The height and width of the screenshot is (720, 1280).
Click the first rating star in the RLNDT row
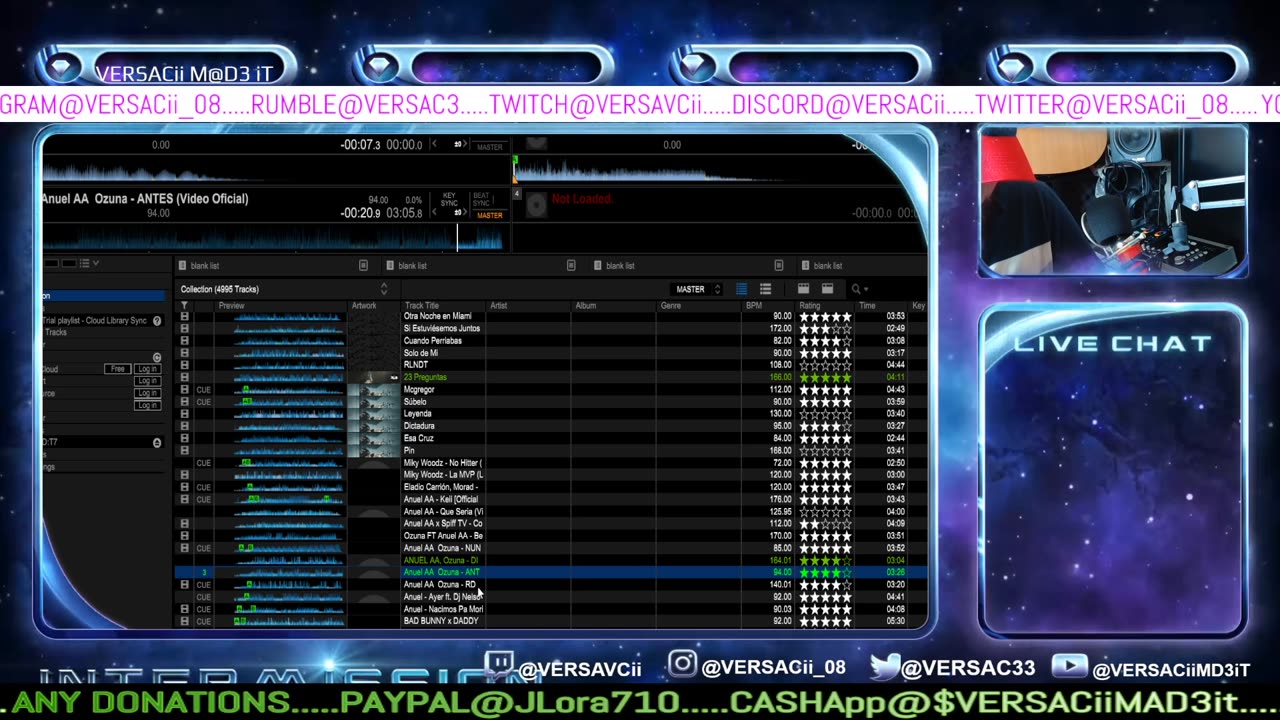[x=805, y=365]
